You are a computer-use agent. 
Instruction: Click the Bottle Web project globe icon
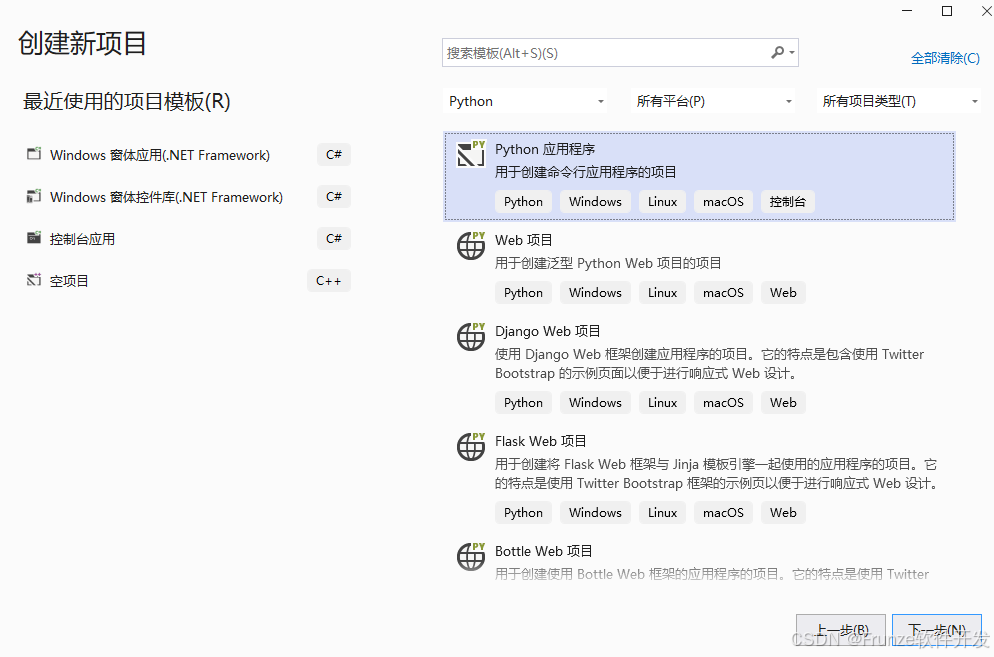[471, 556]
